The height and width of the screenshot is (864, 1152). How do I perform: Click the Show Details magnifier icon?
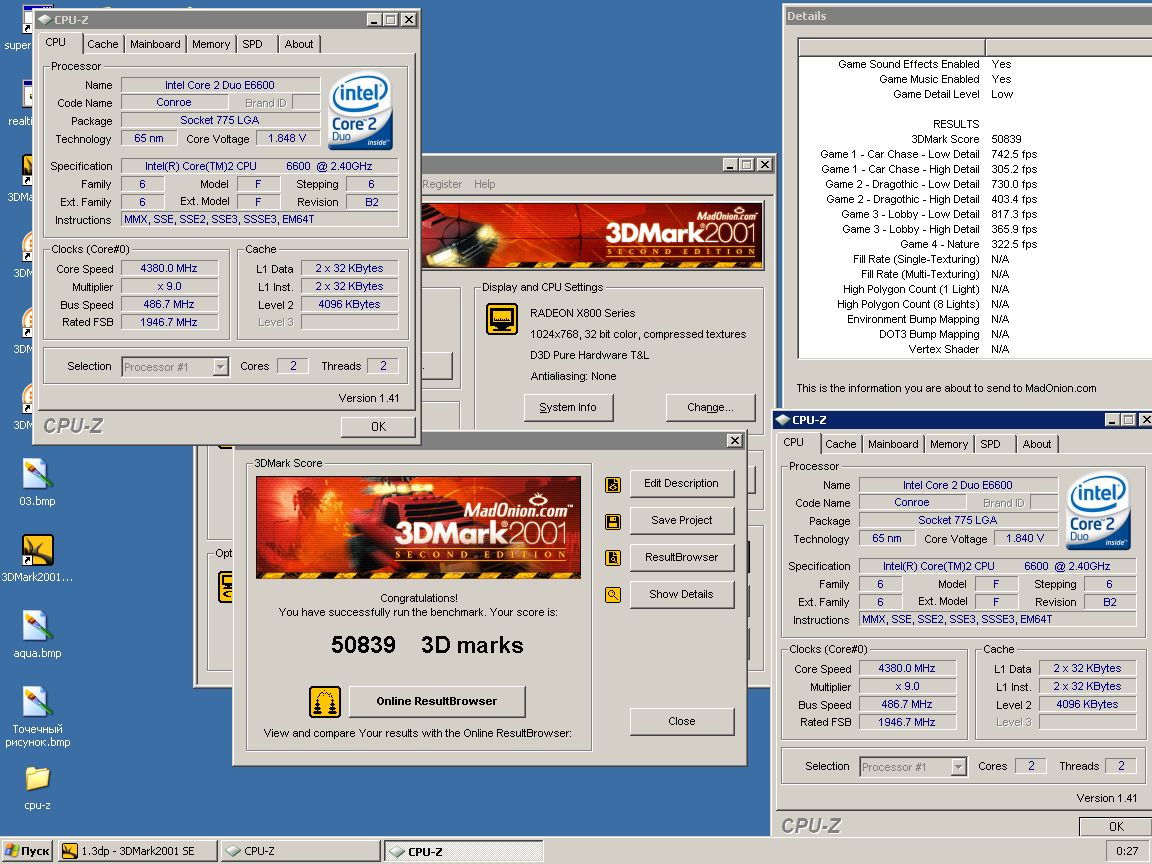[x=613, y=594]
